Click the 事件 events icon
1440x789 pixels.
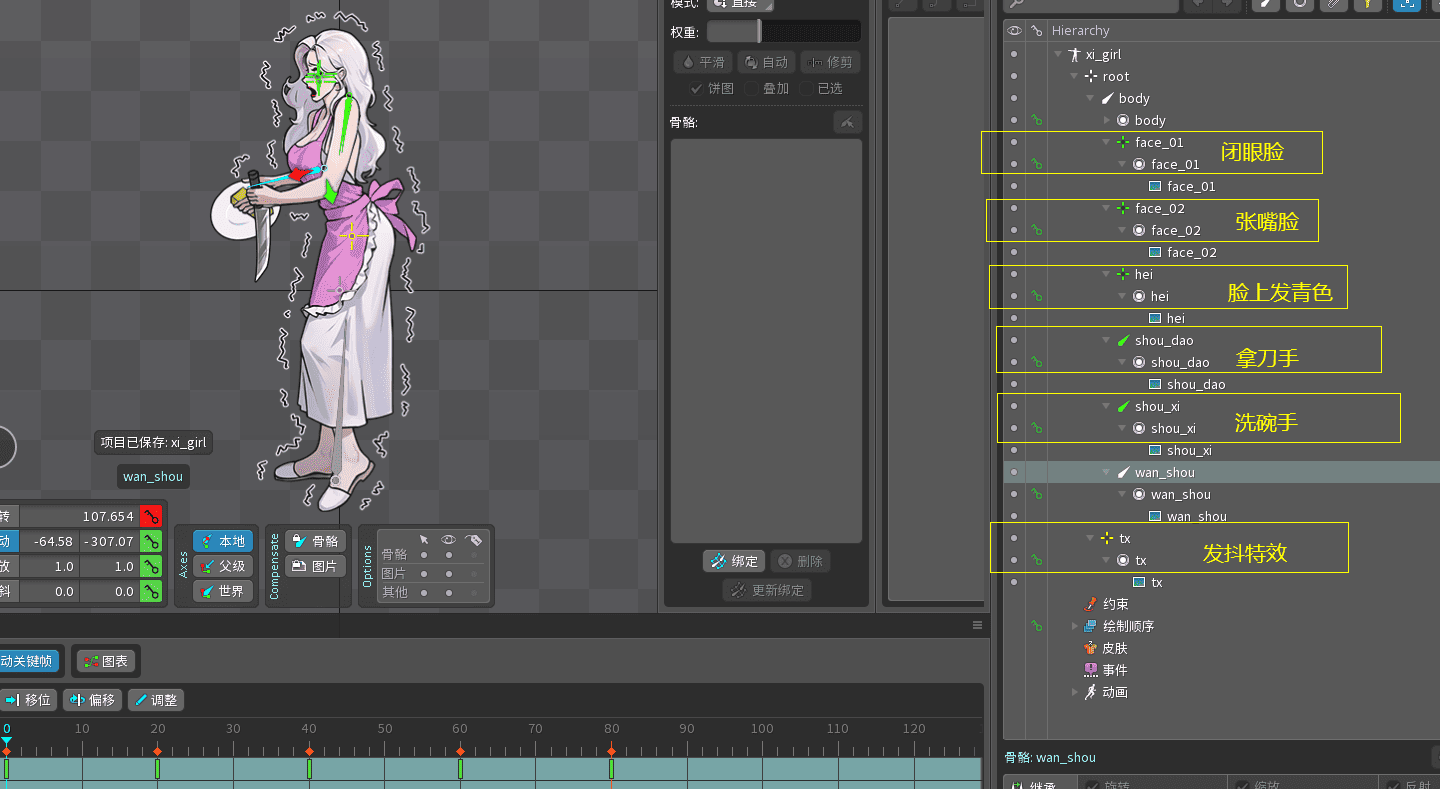[x=1090, y=670]
